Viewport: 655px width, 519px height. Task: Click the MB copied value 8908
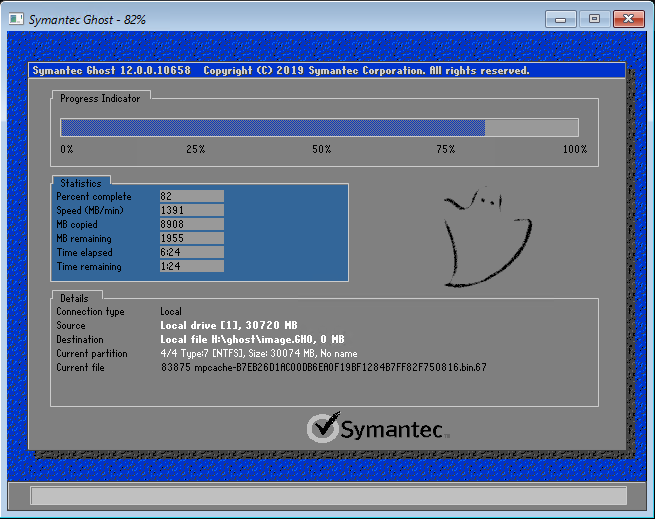(x=192, y=224)
